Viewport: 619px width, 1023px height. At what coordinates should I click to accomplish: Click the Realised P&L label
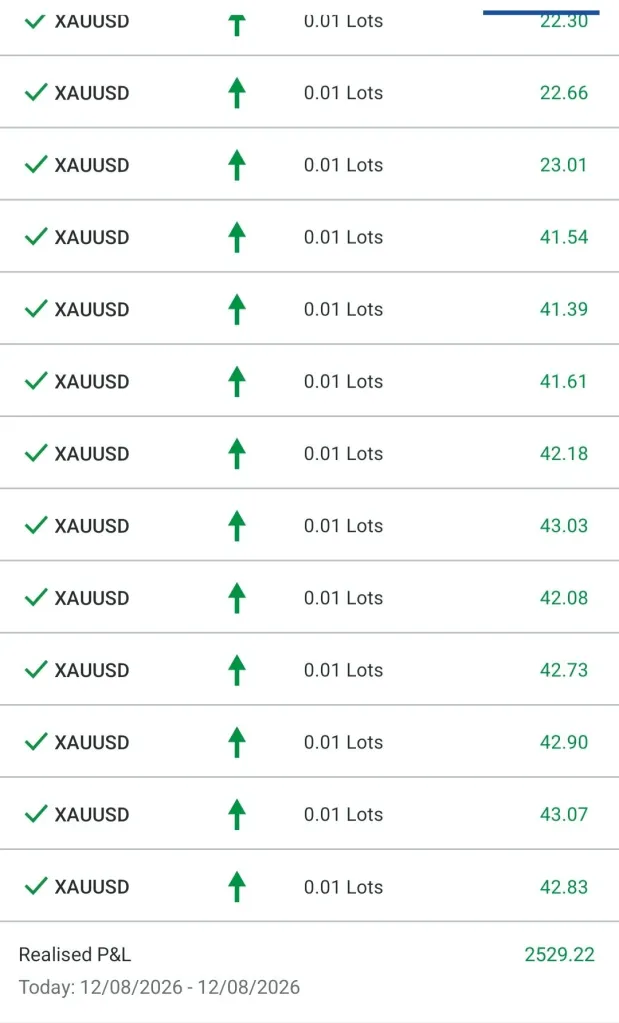[x=75, y=954]
